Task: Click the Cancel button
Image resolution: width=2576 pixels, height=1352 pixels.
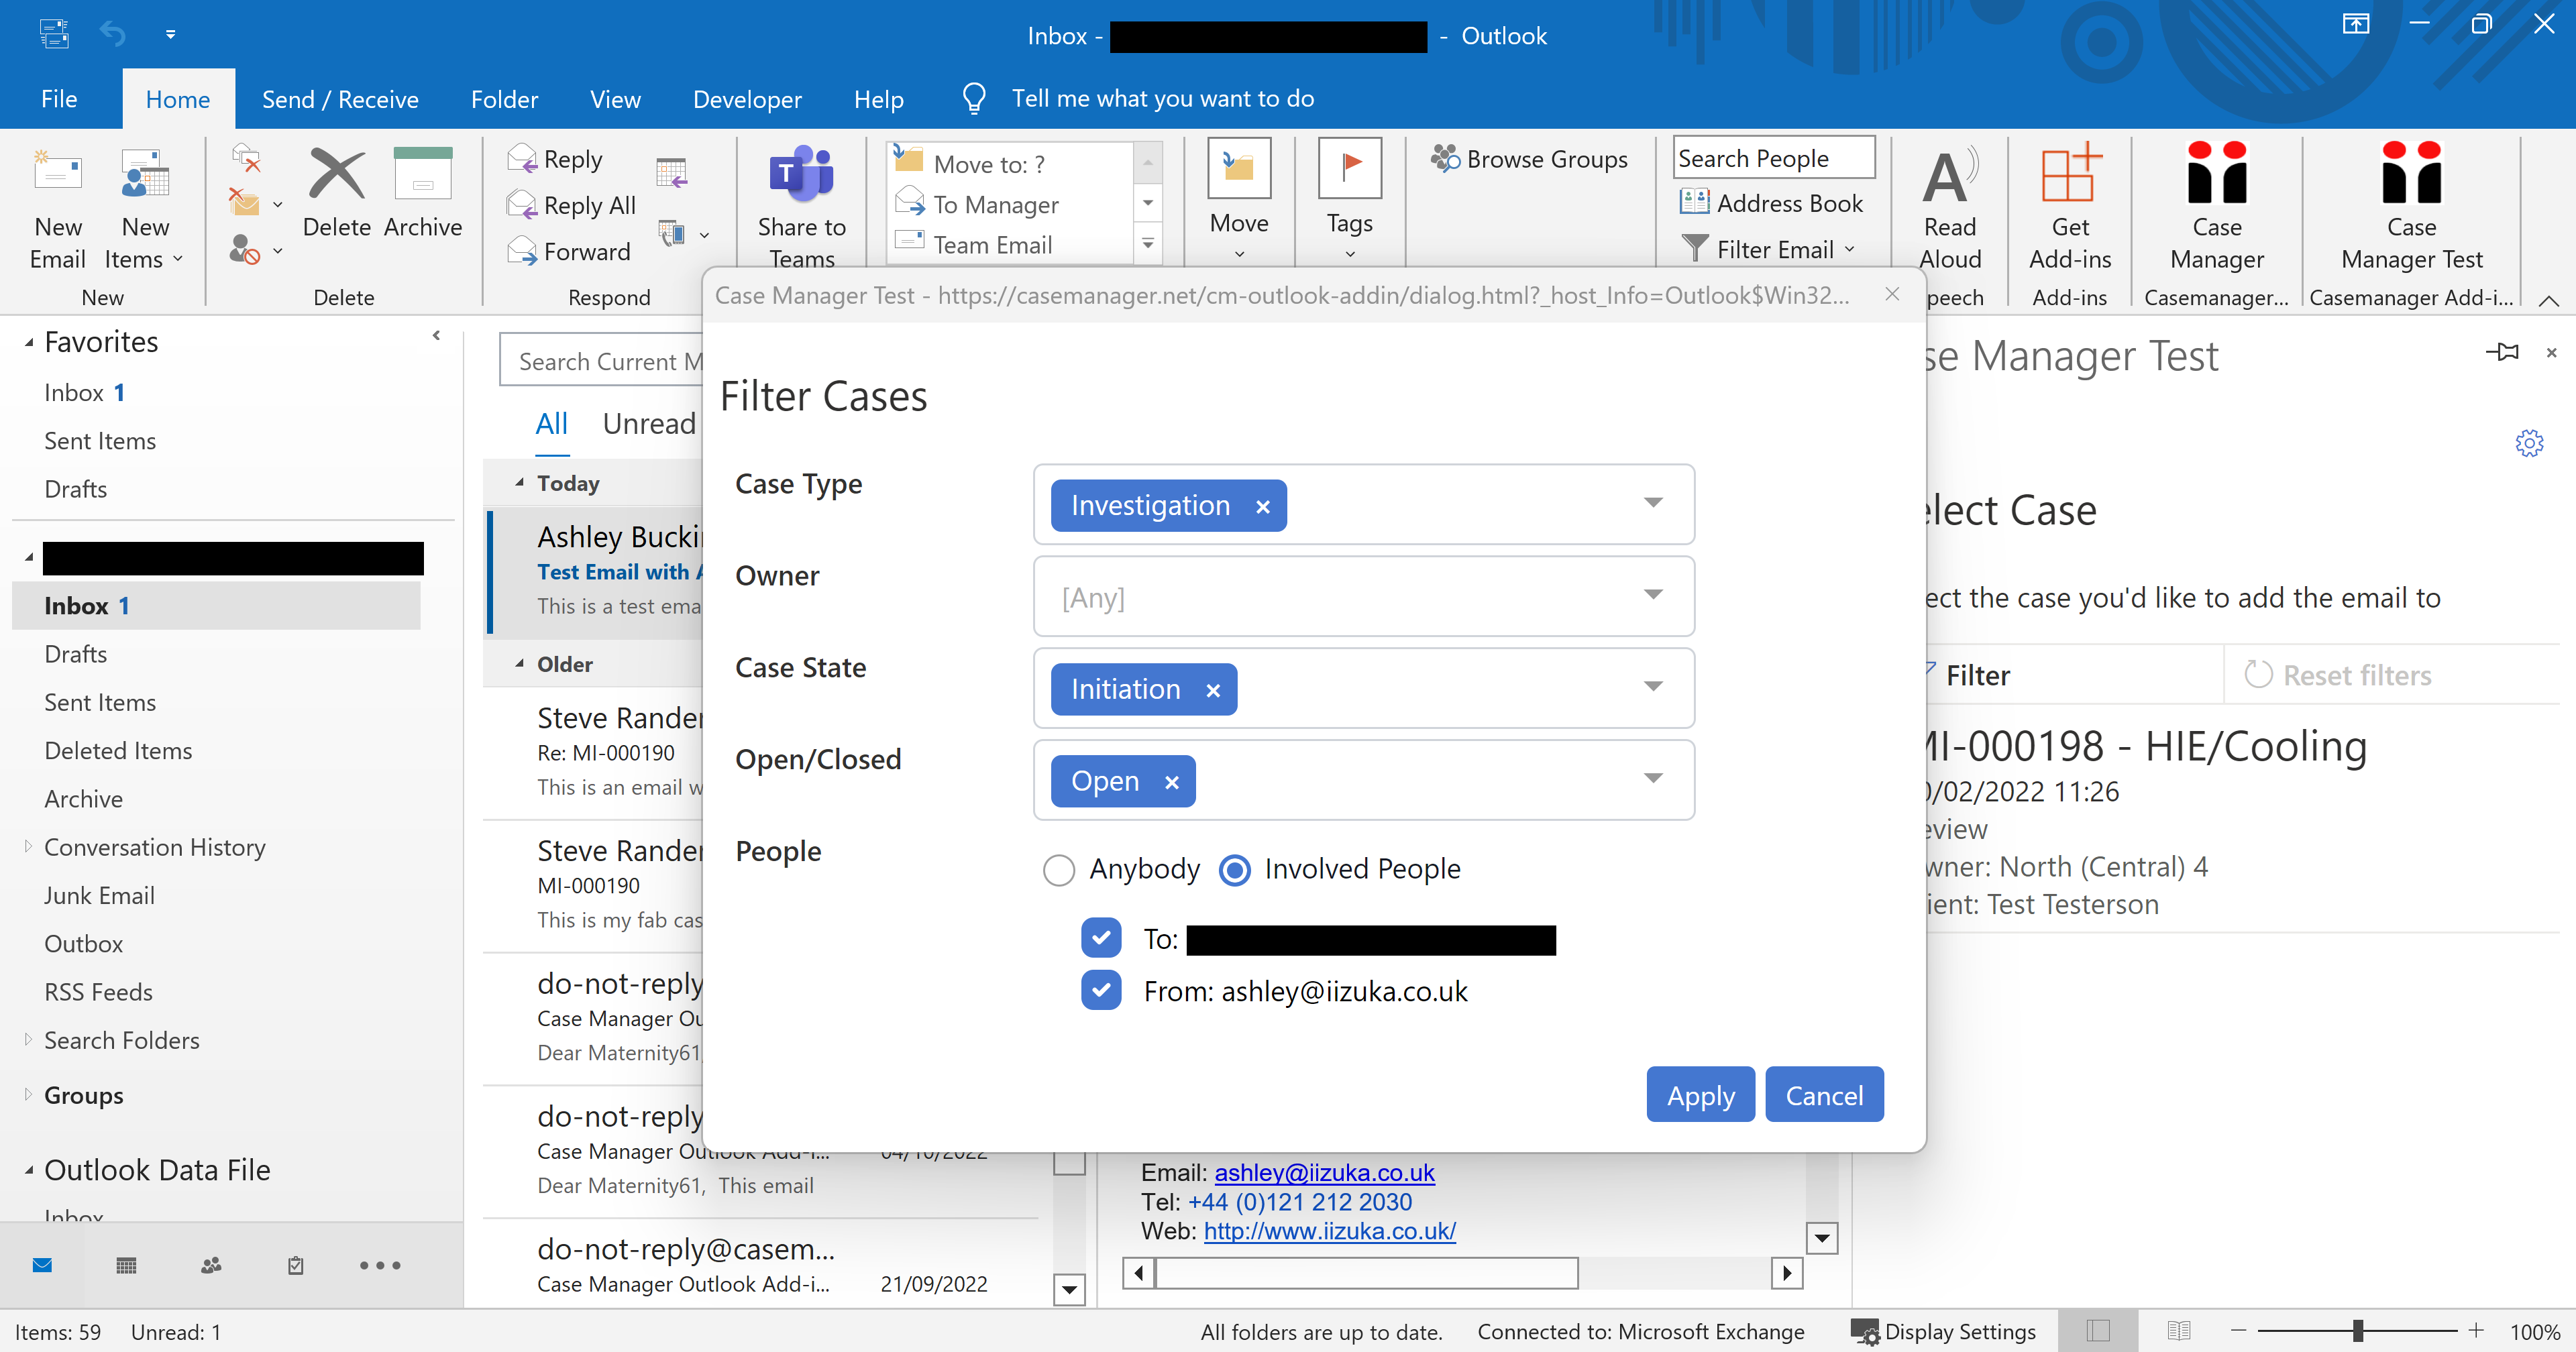Action: point(1824,1095)
